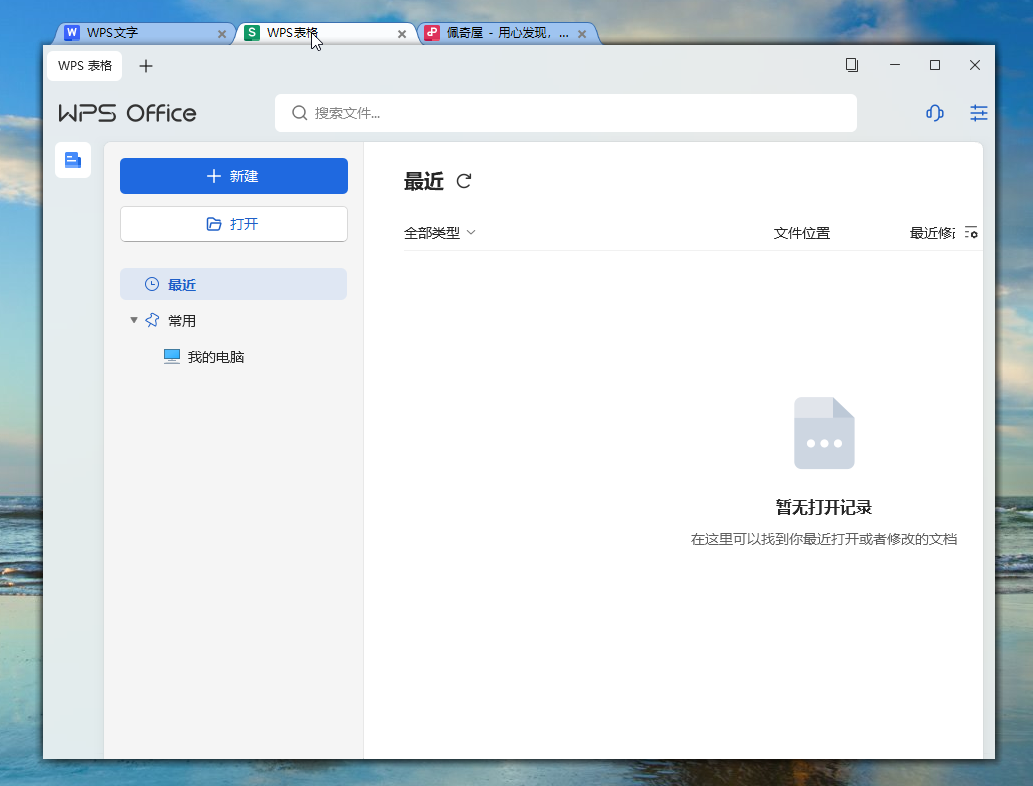Select 常用 pinned section
This screenshot has height=786, width=1033.
[182, 321]
